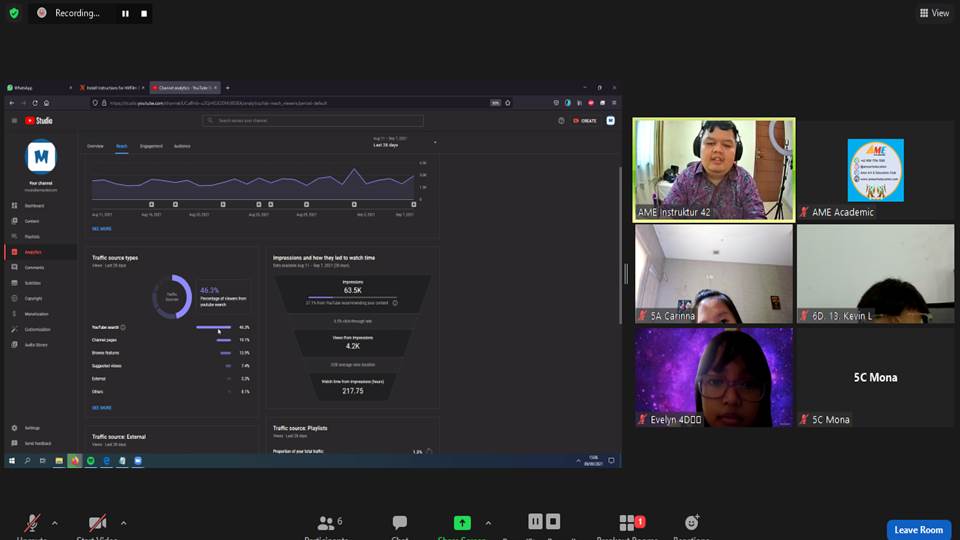Open the Last 28 days date range dropdown
The image size is (960, 540).
(405, 142)
